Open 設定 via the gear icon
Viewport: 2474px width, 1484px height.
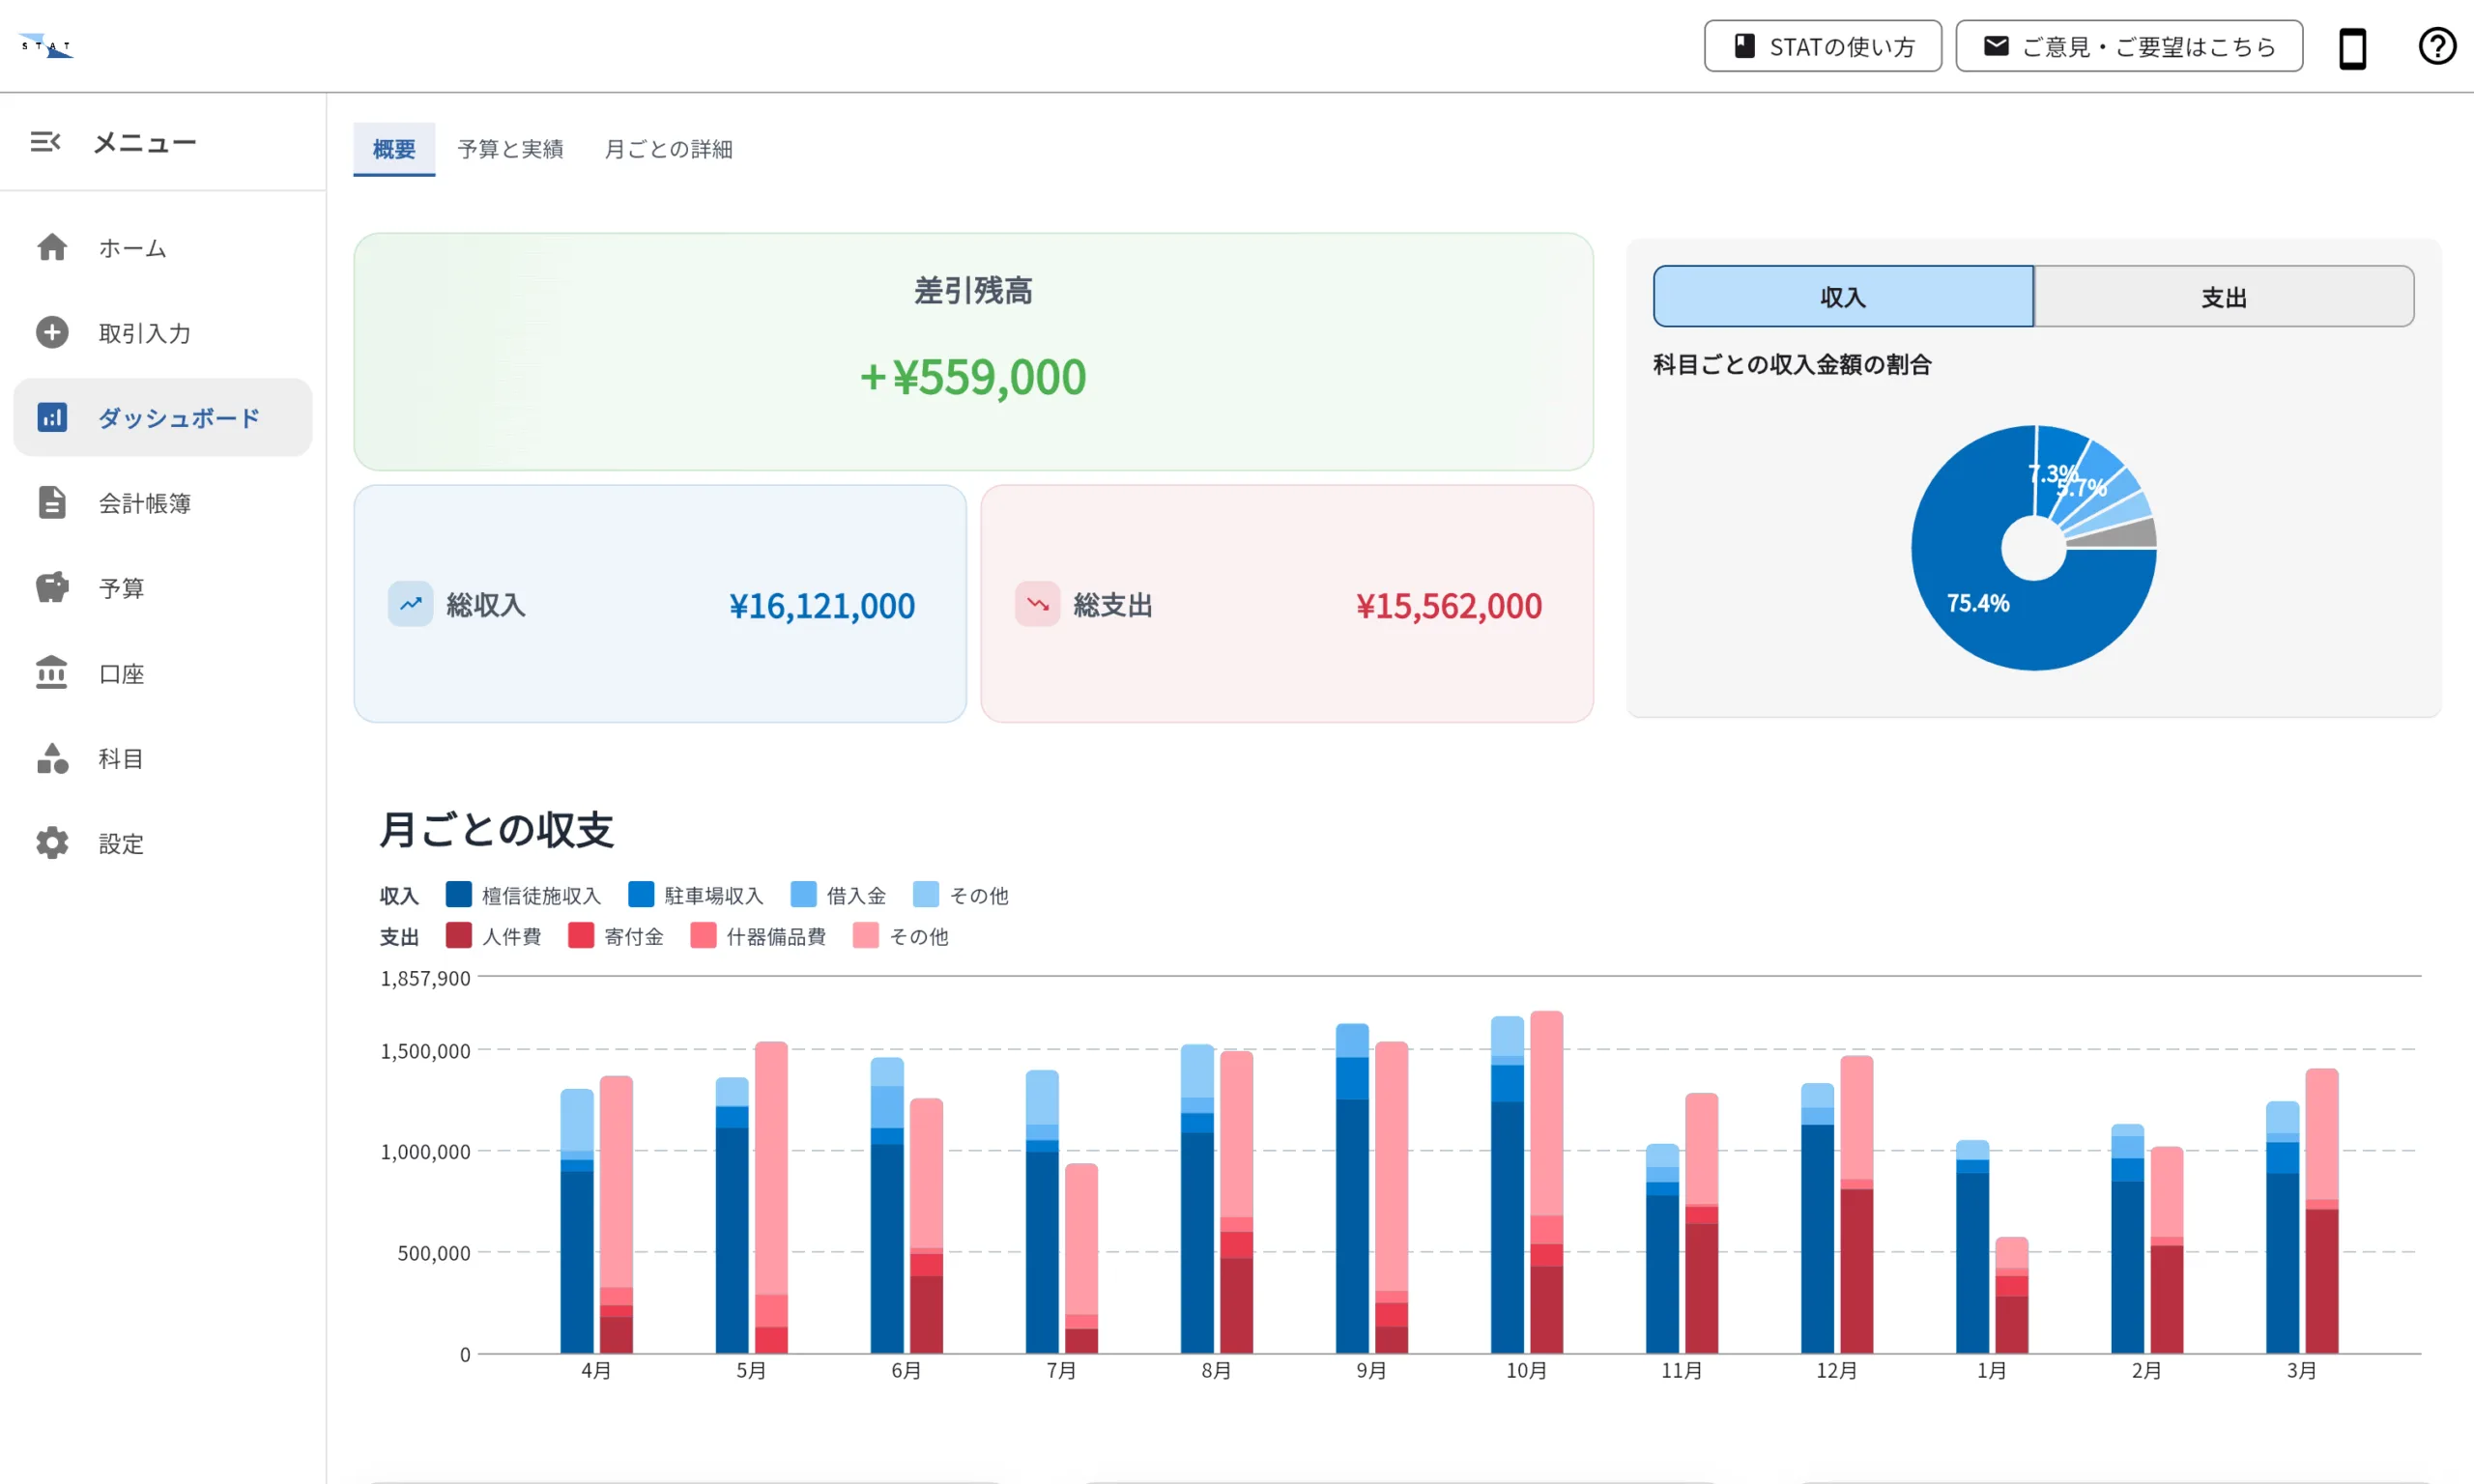[52, 843]
